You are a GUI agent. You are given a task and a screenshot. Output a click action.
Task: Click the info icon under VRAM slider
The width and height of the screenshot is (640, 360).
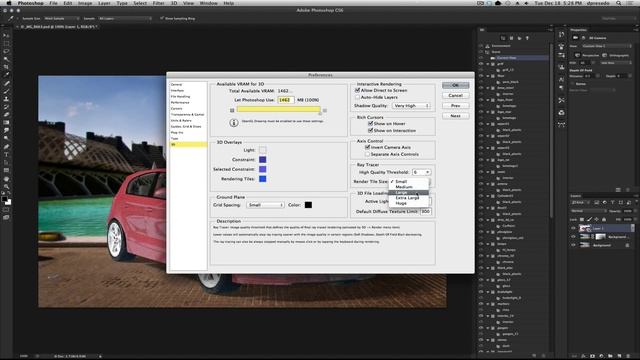click(x=233, y=122)
